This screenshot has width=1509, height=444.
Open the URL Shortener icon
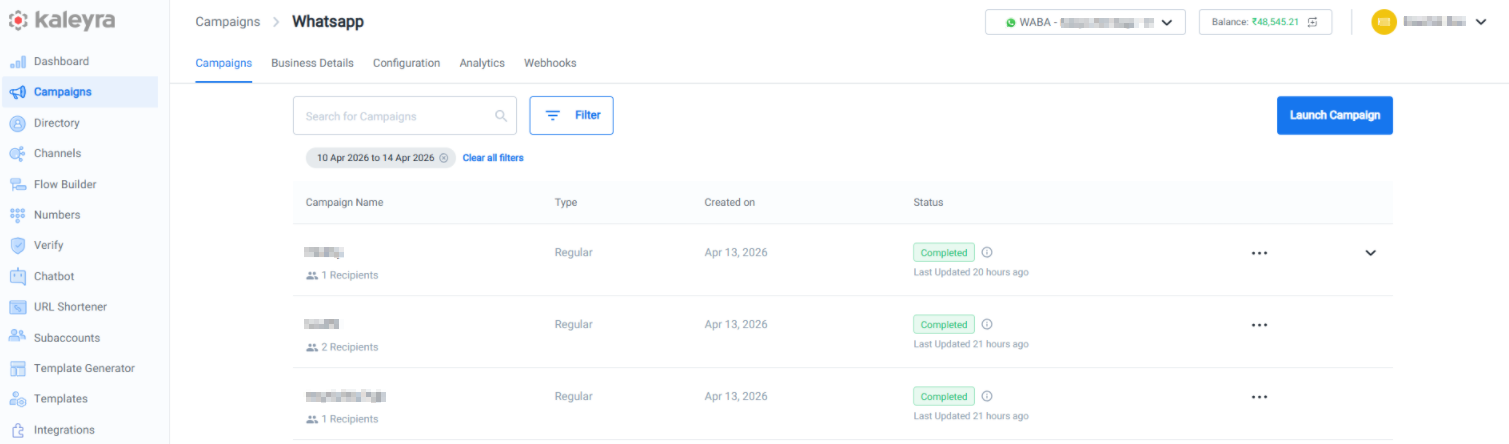(x=17, y=307)
